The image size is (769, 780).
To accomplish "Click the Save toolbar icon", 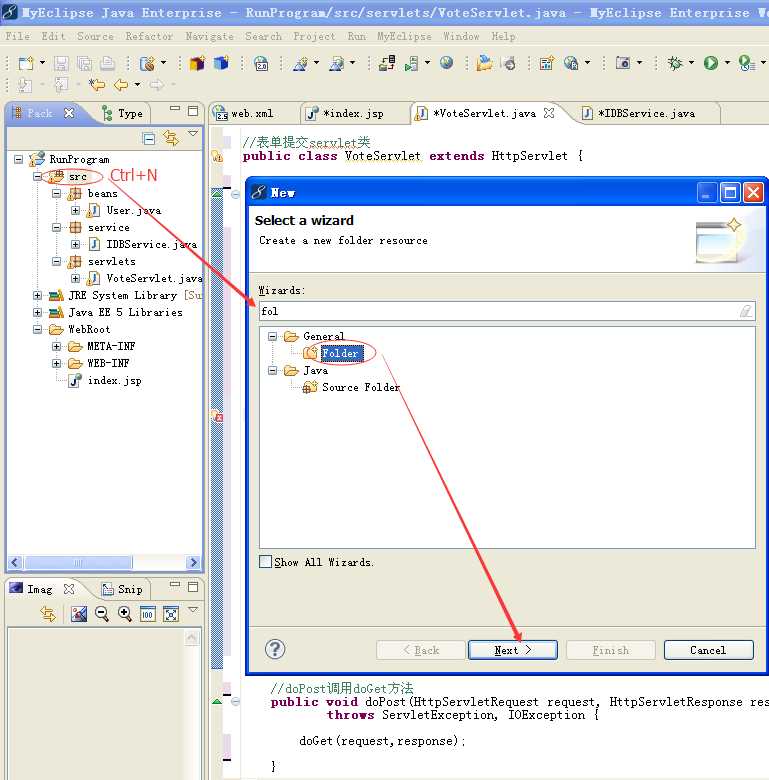I will tap(61, 63).
